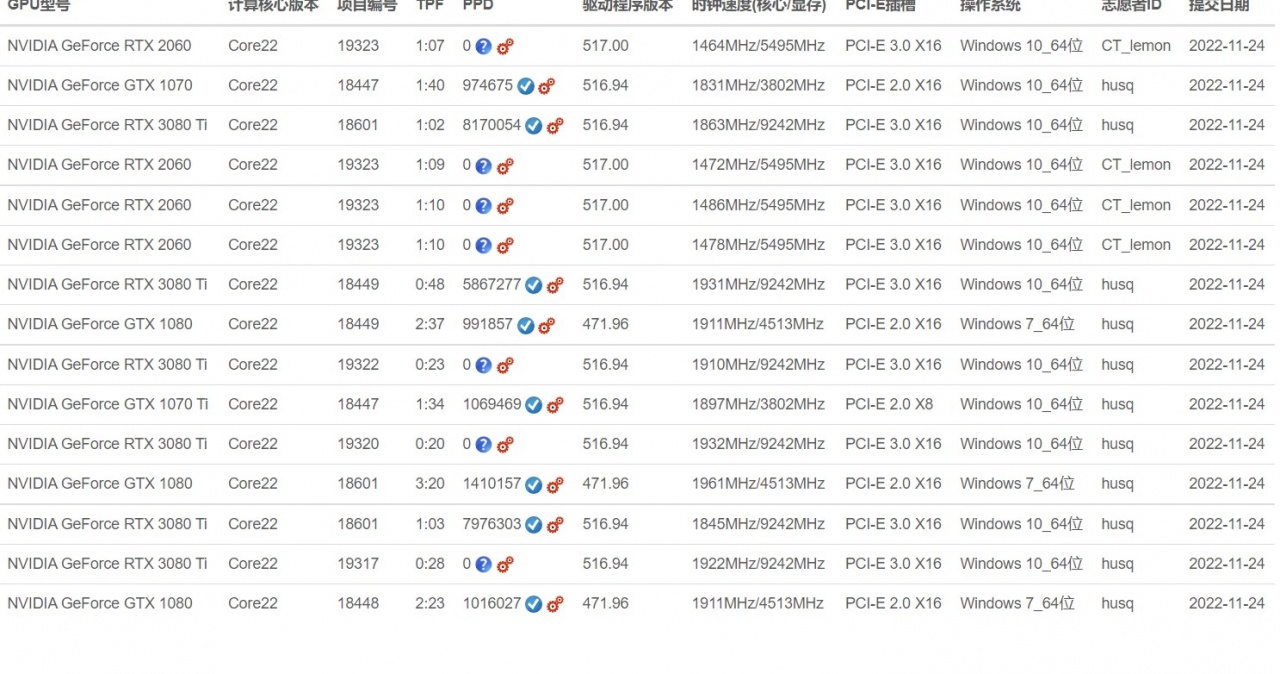
Task: Click the red gears icon beside PPD 991857
Action: pyautogui.click(x=547, y=325)
